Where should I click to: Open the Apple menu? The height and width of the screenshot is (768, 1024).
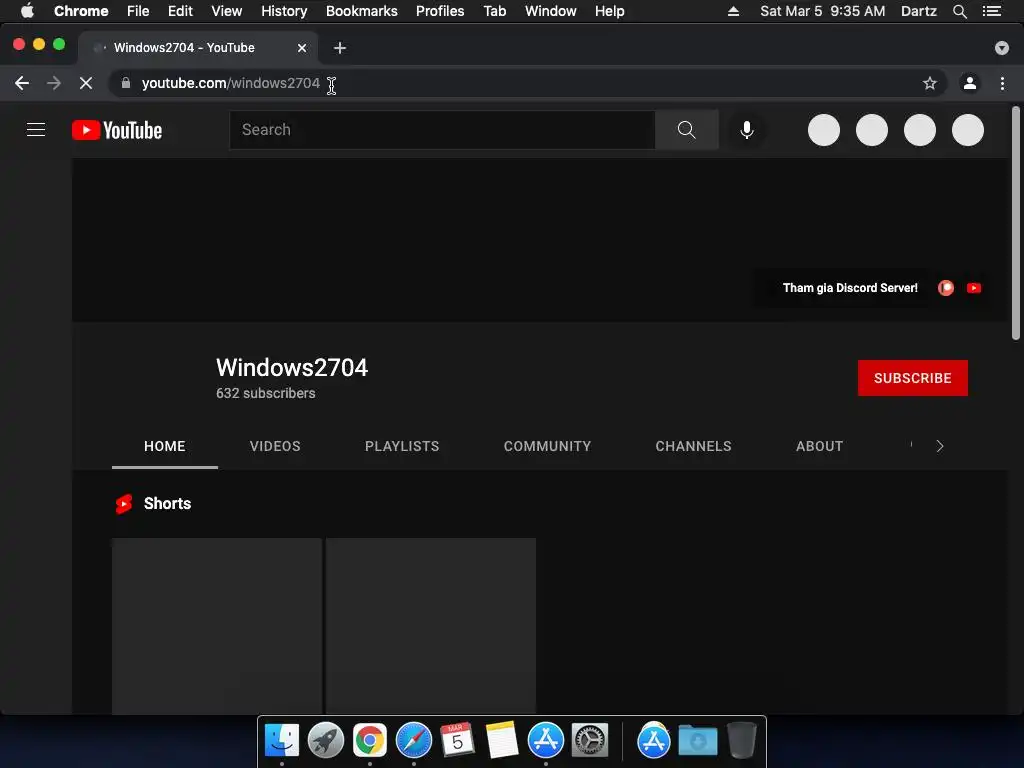27,11
